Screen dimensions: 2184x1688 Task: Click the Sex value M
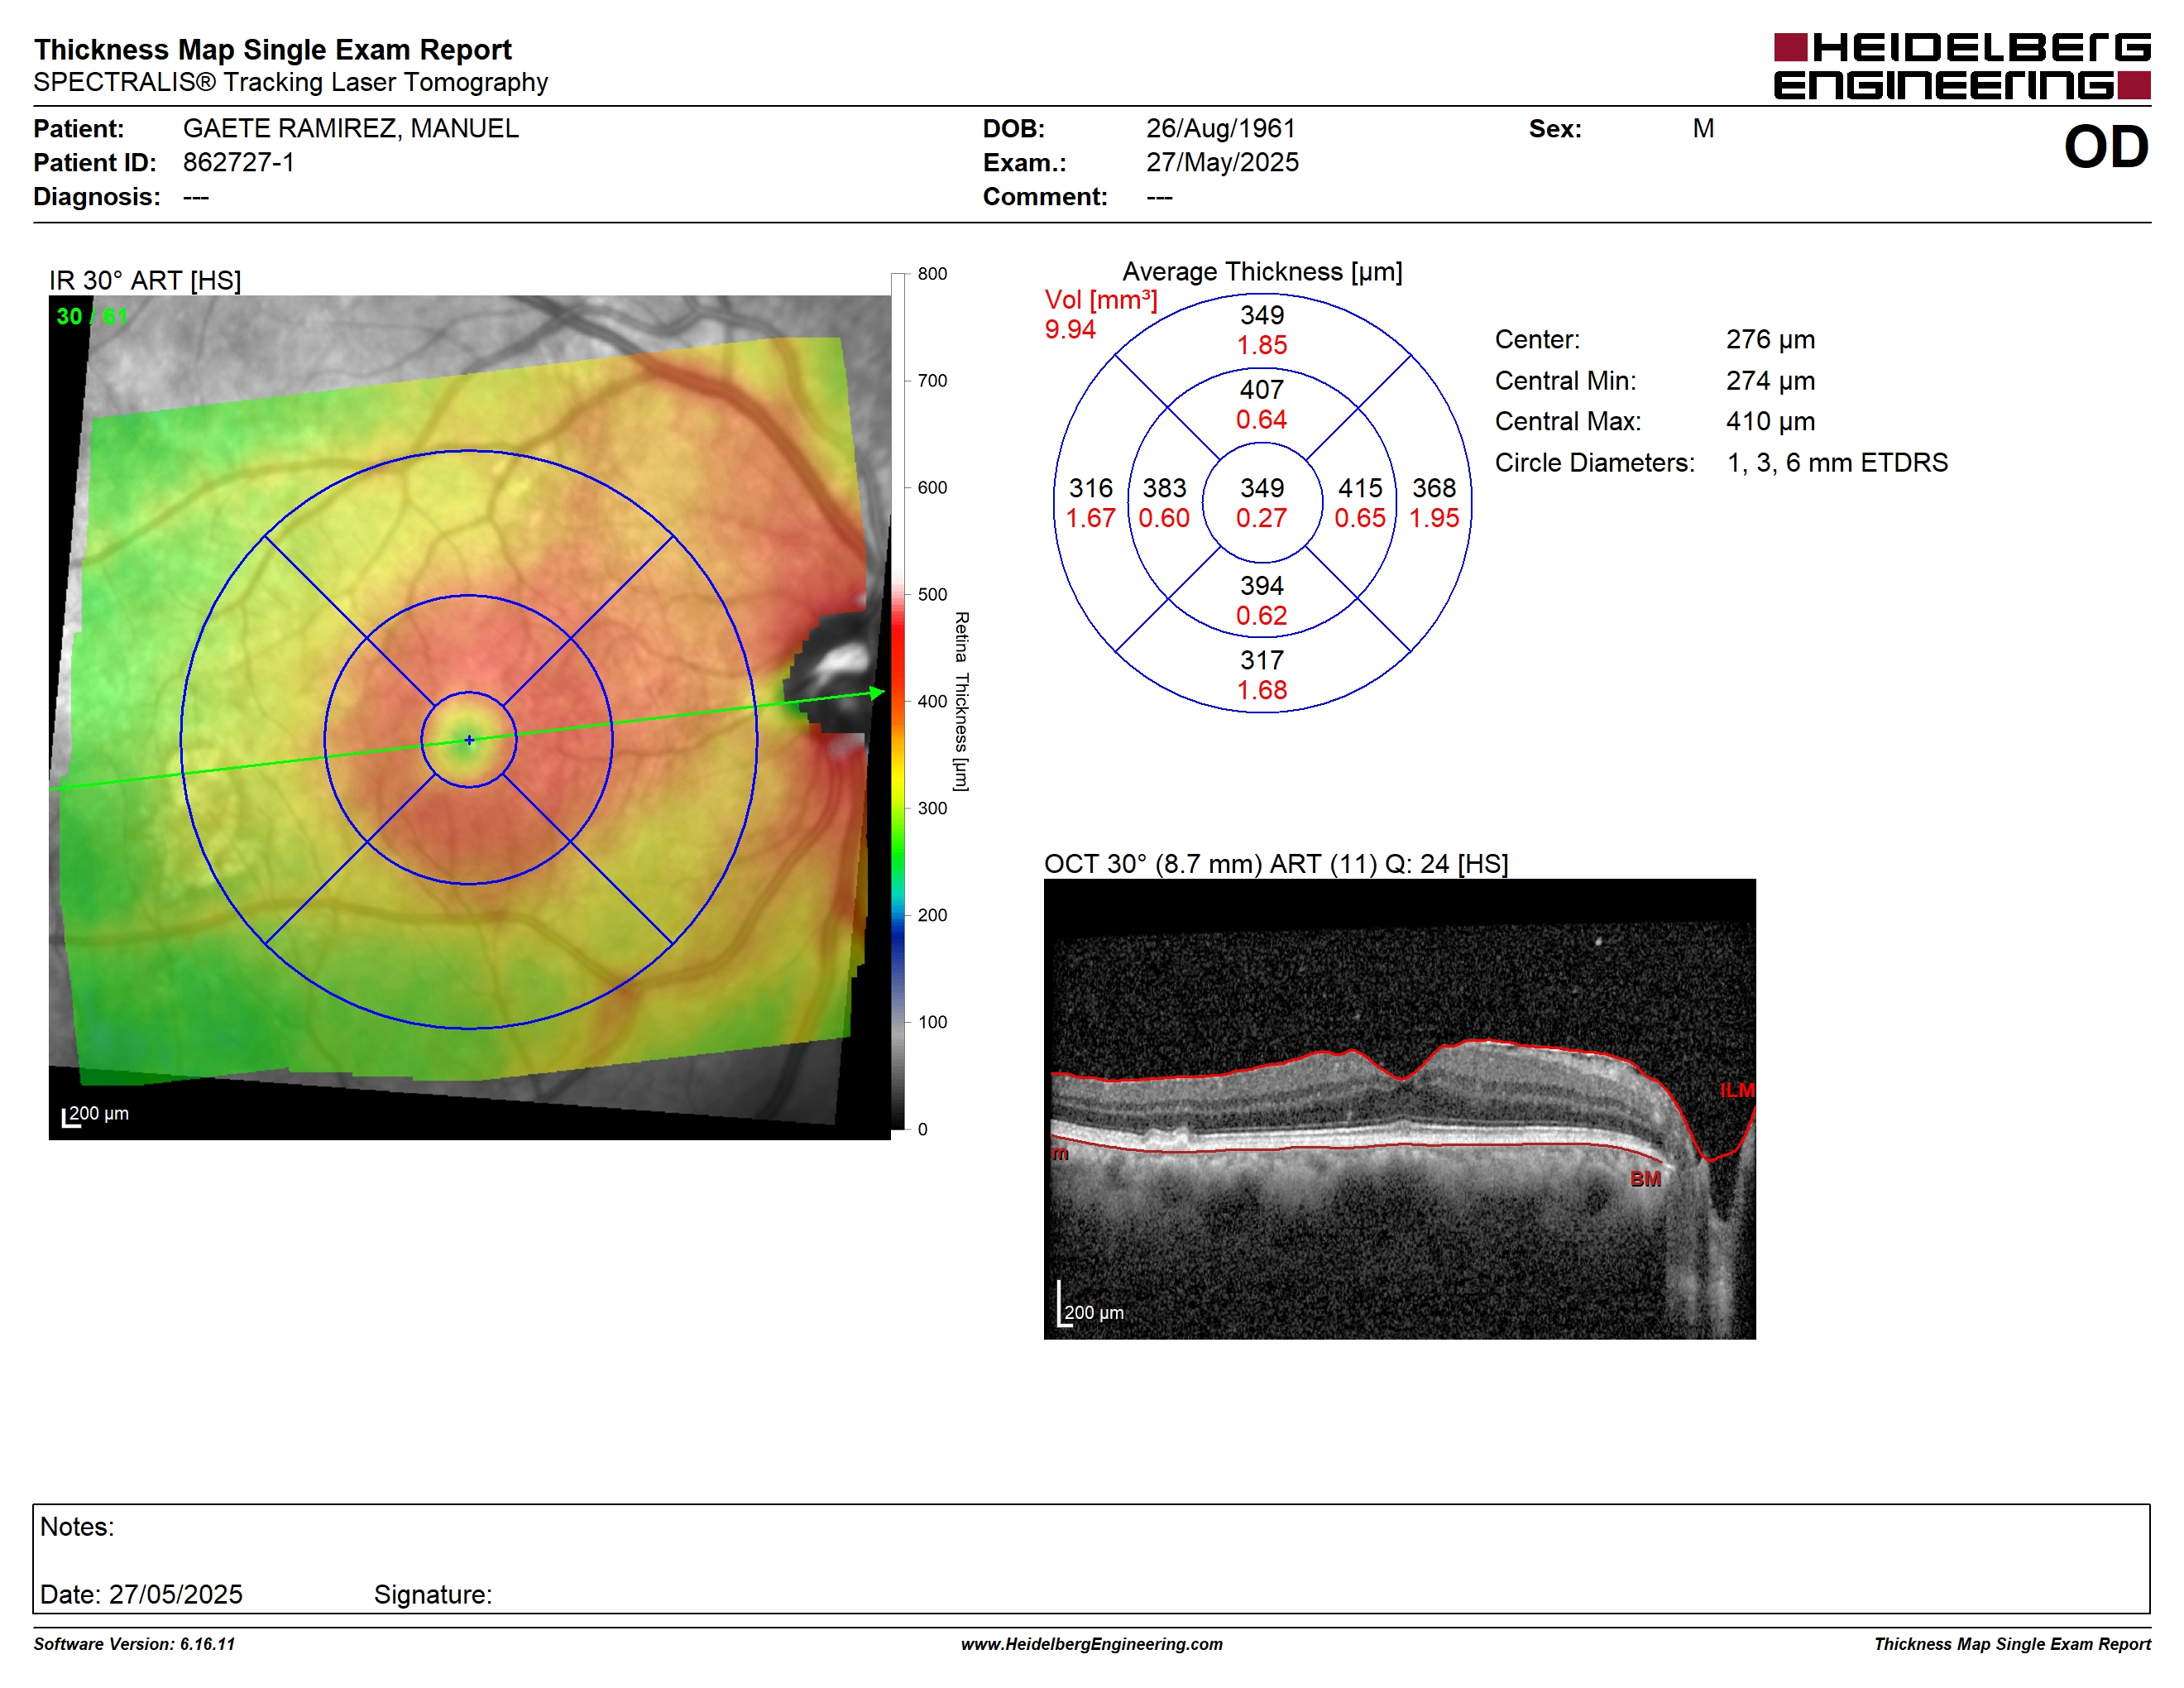(1703, 129)
